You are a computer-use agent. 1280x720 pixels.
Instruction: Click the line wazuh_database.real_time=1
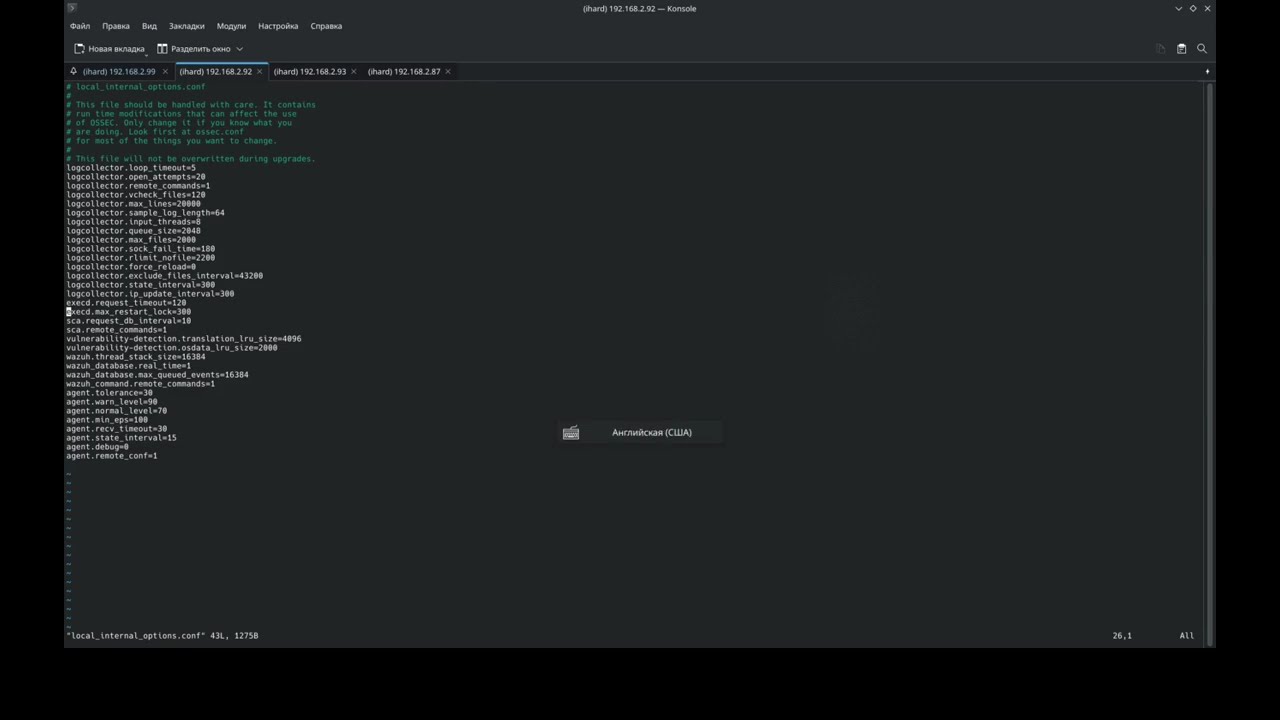[x=129, y=366]
